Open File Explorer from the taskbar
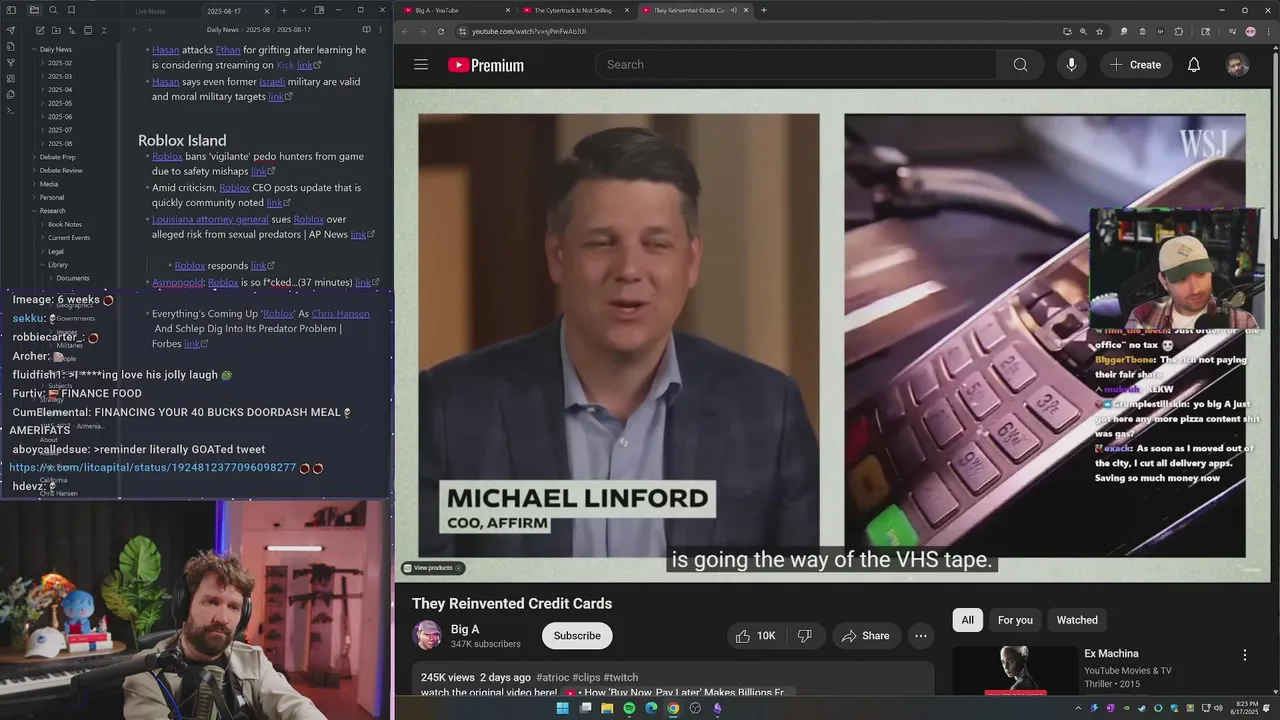1280x720 pixels. pyautogui.click(x=607, y=708)
